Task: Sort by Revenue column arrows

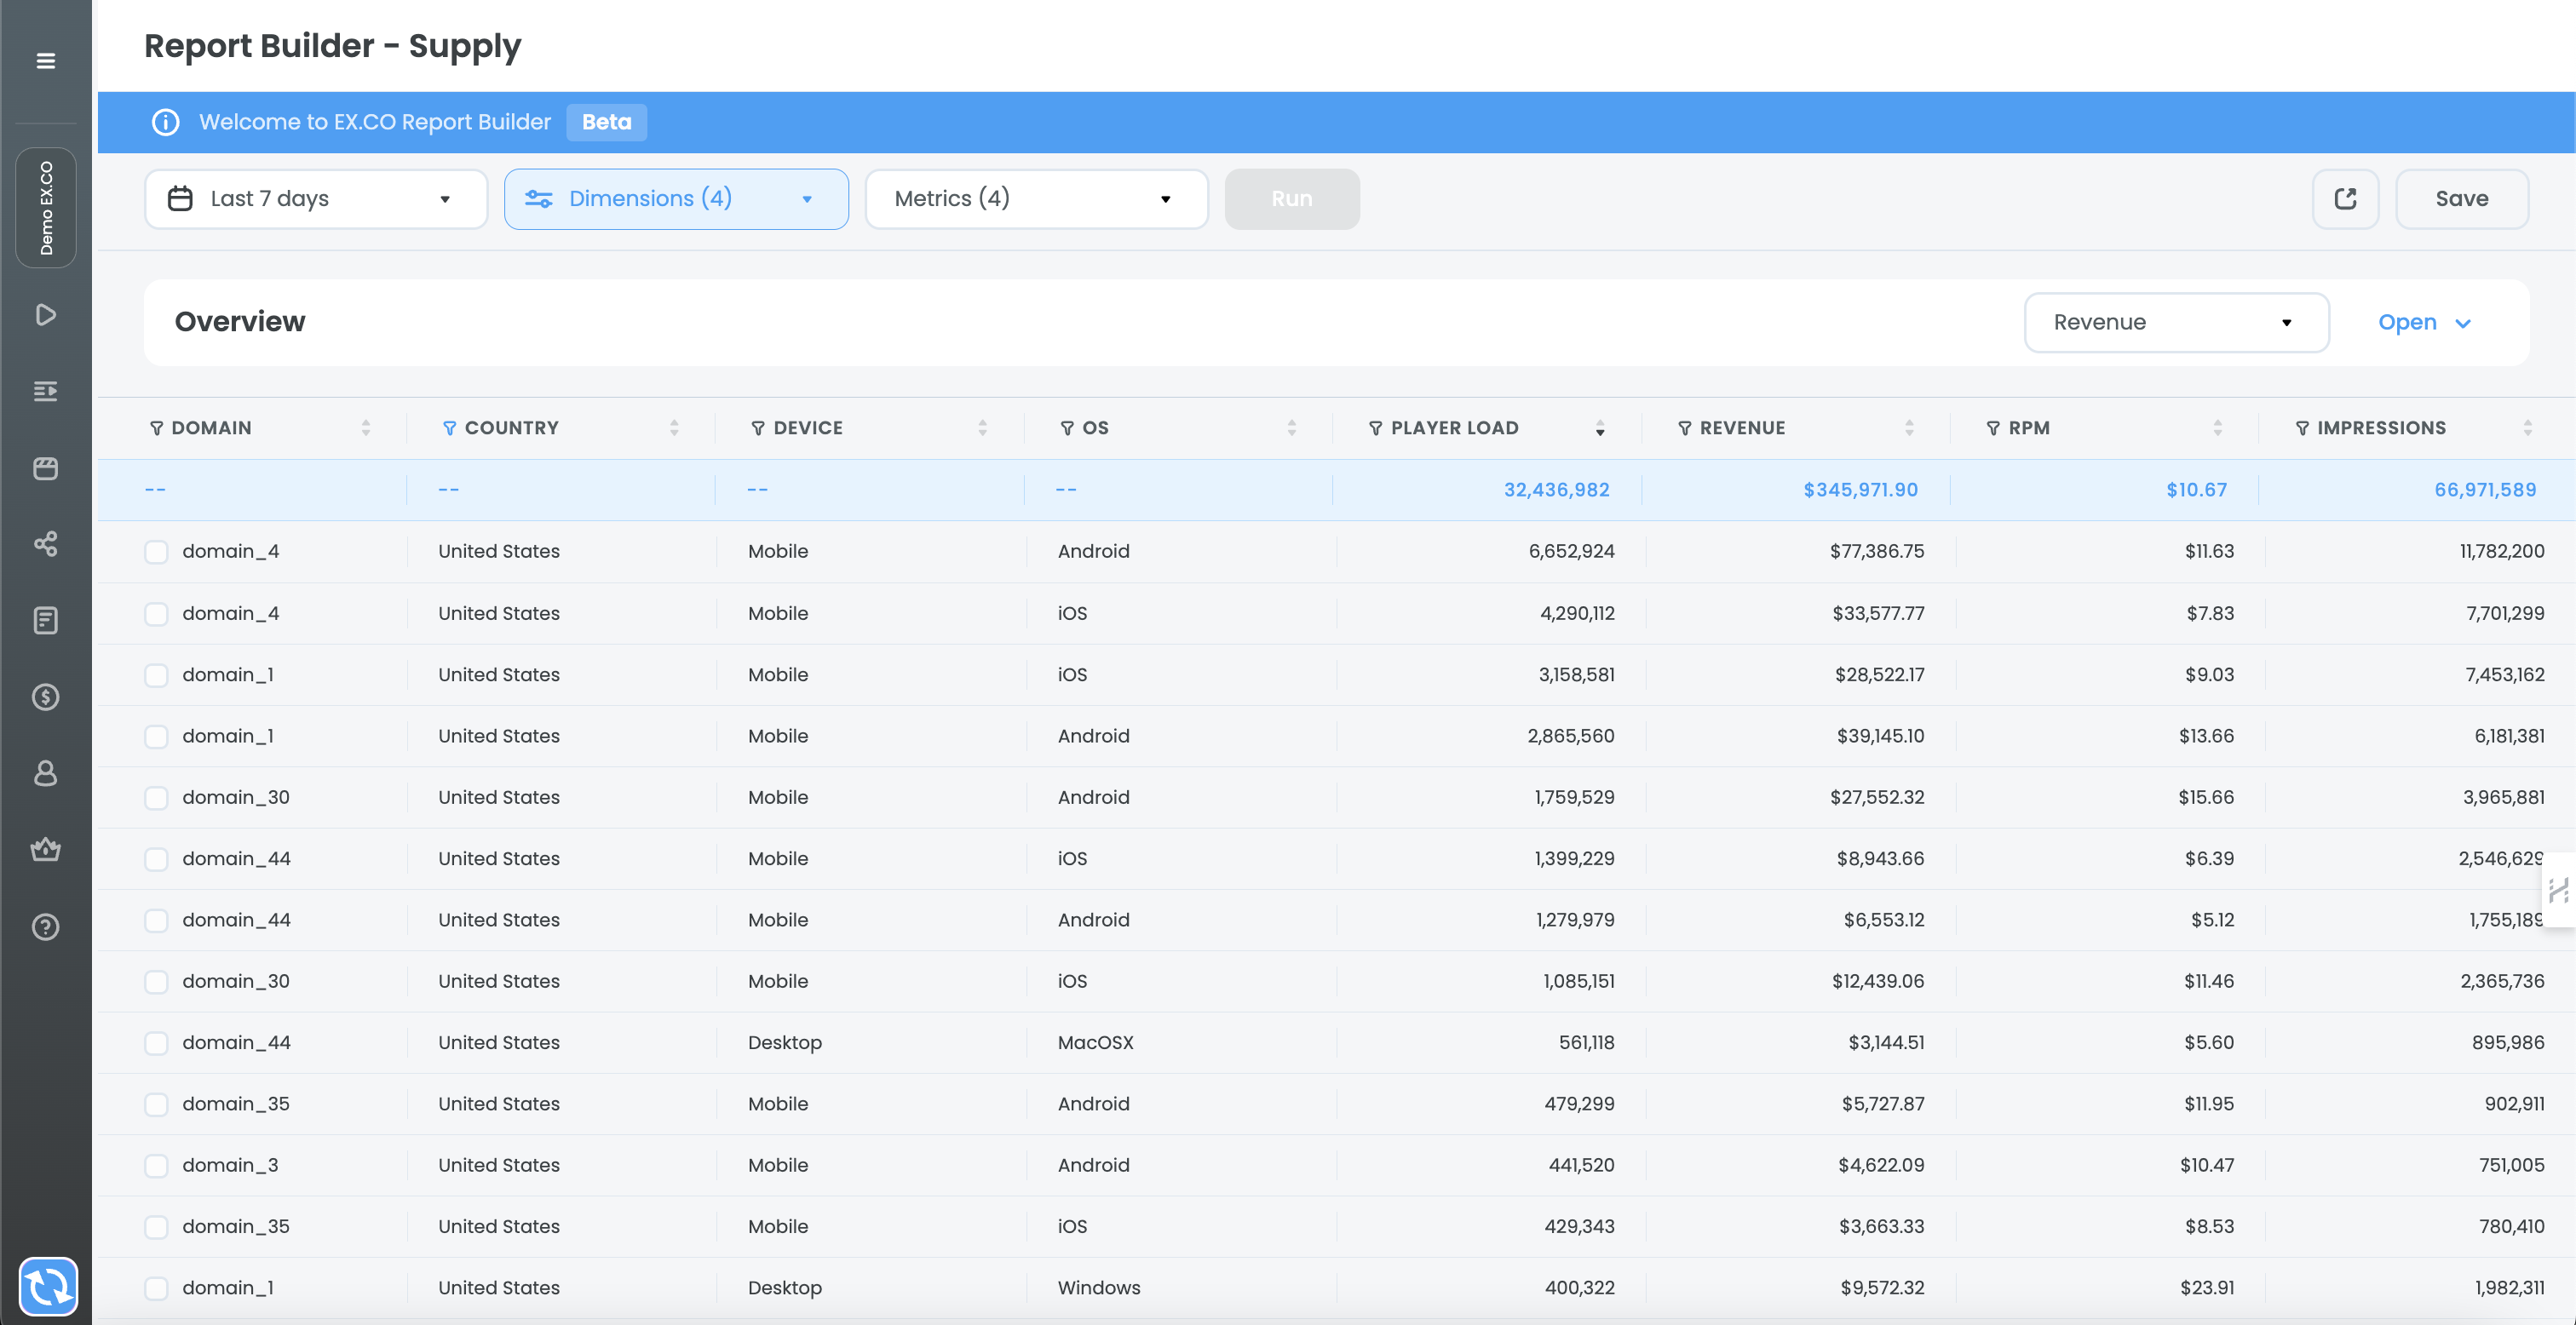Action: coord(1909,428)
